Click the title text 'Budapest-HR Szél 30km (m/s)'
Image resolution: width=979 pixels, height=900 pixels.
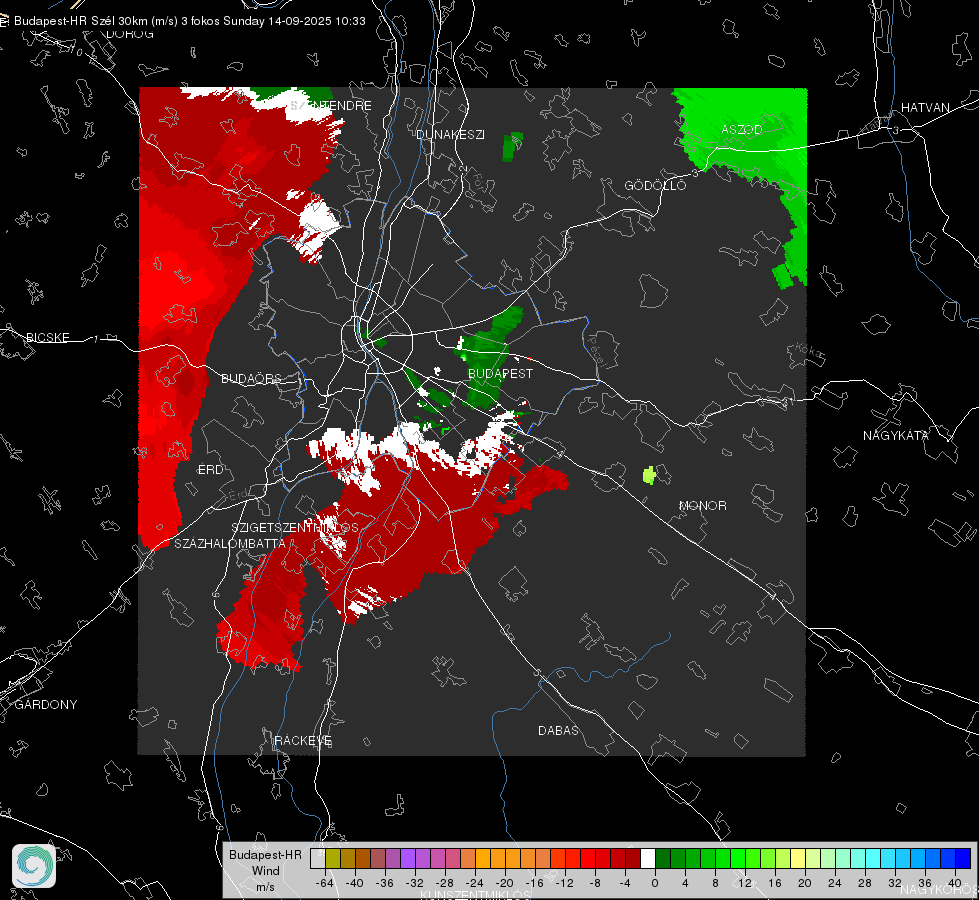pos(96,21)
